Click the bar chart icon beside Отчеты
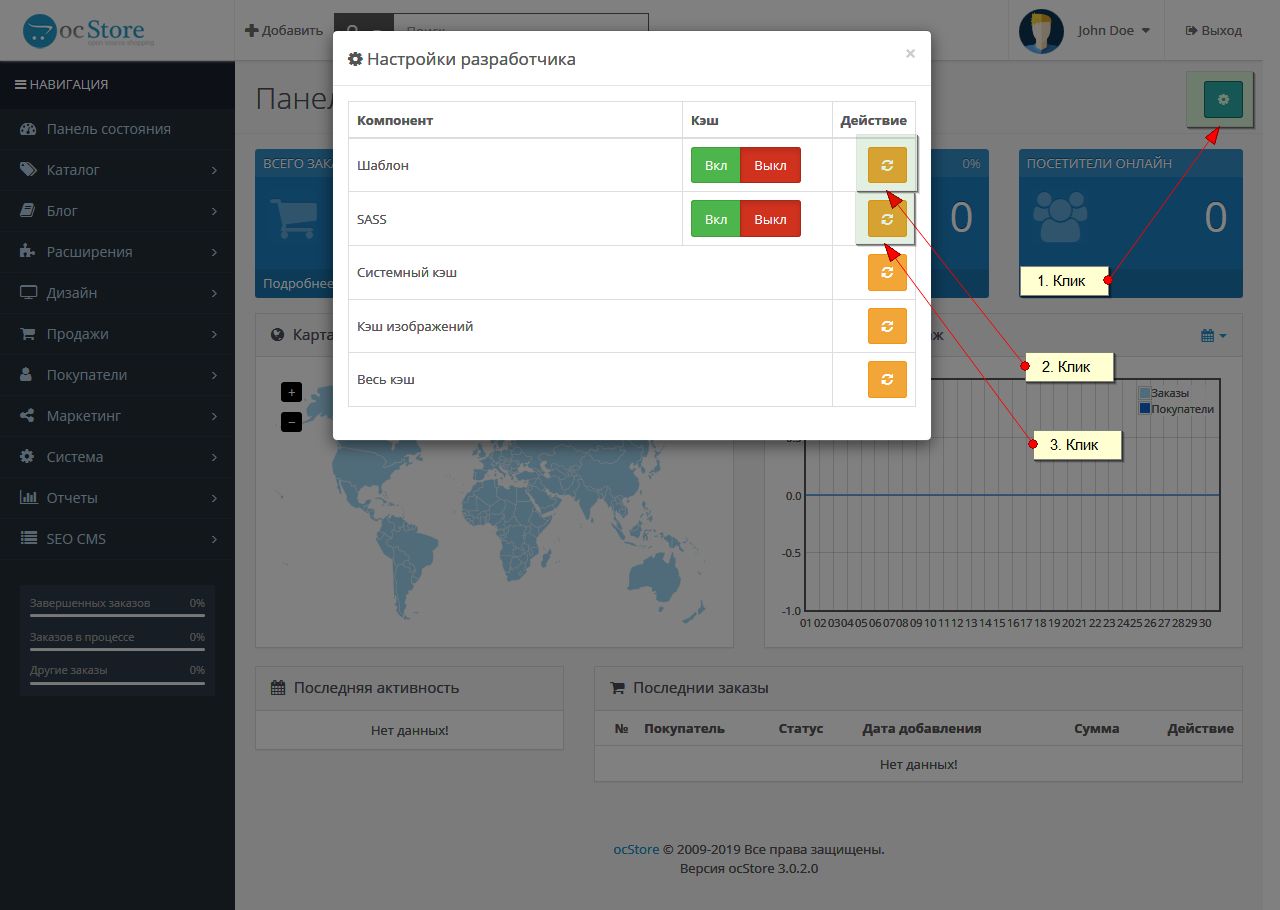Viewport: 1280px width, 910px height. pos(28,498)
